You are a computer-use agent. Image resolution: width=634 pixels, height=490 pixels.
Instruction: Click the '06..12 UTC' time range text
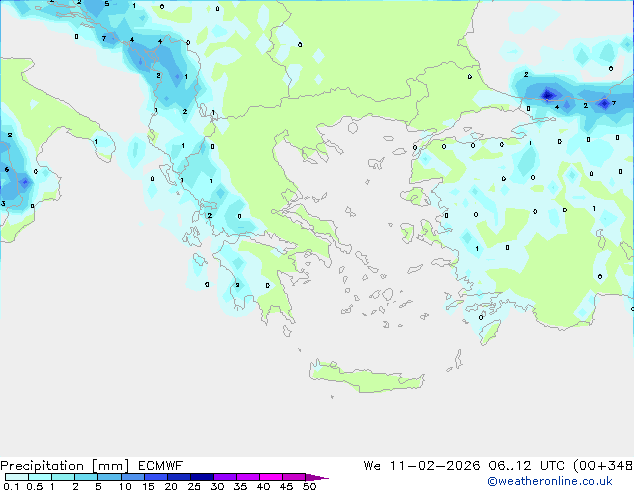click(x=526, y=466)
